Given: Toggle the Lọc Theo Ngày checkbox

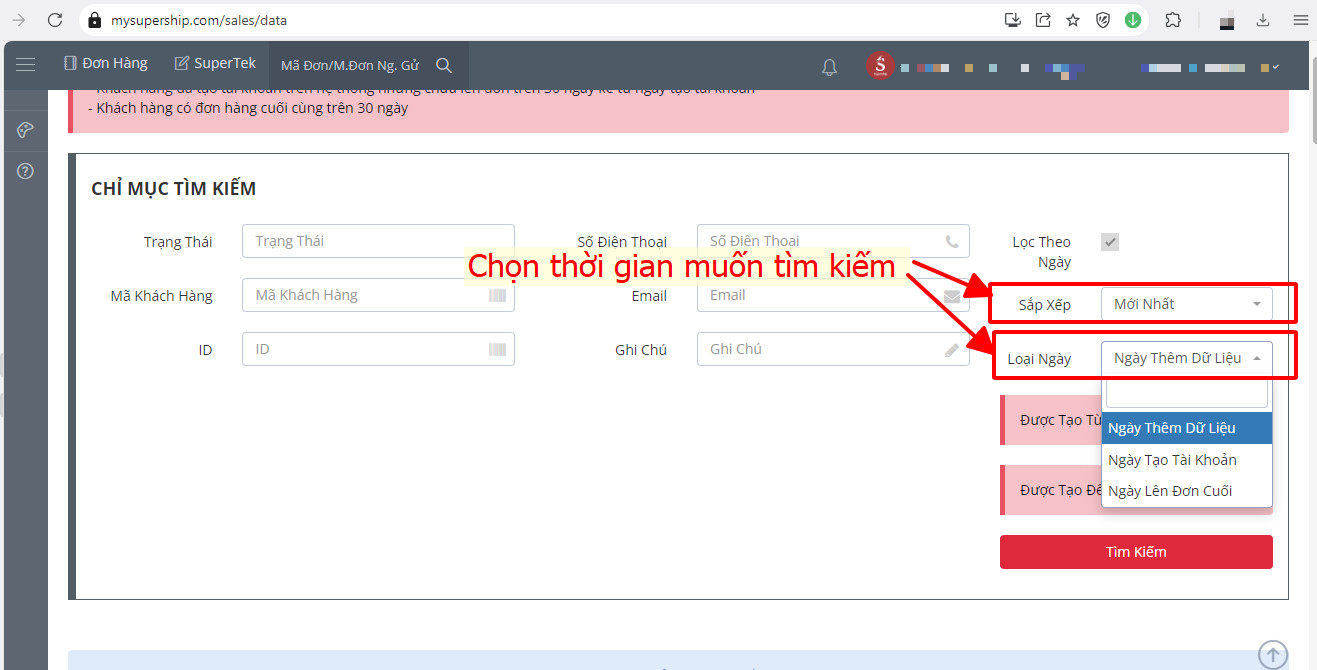Looking at the screenshot, I should (1110, 240).
